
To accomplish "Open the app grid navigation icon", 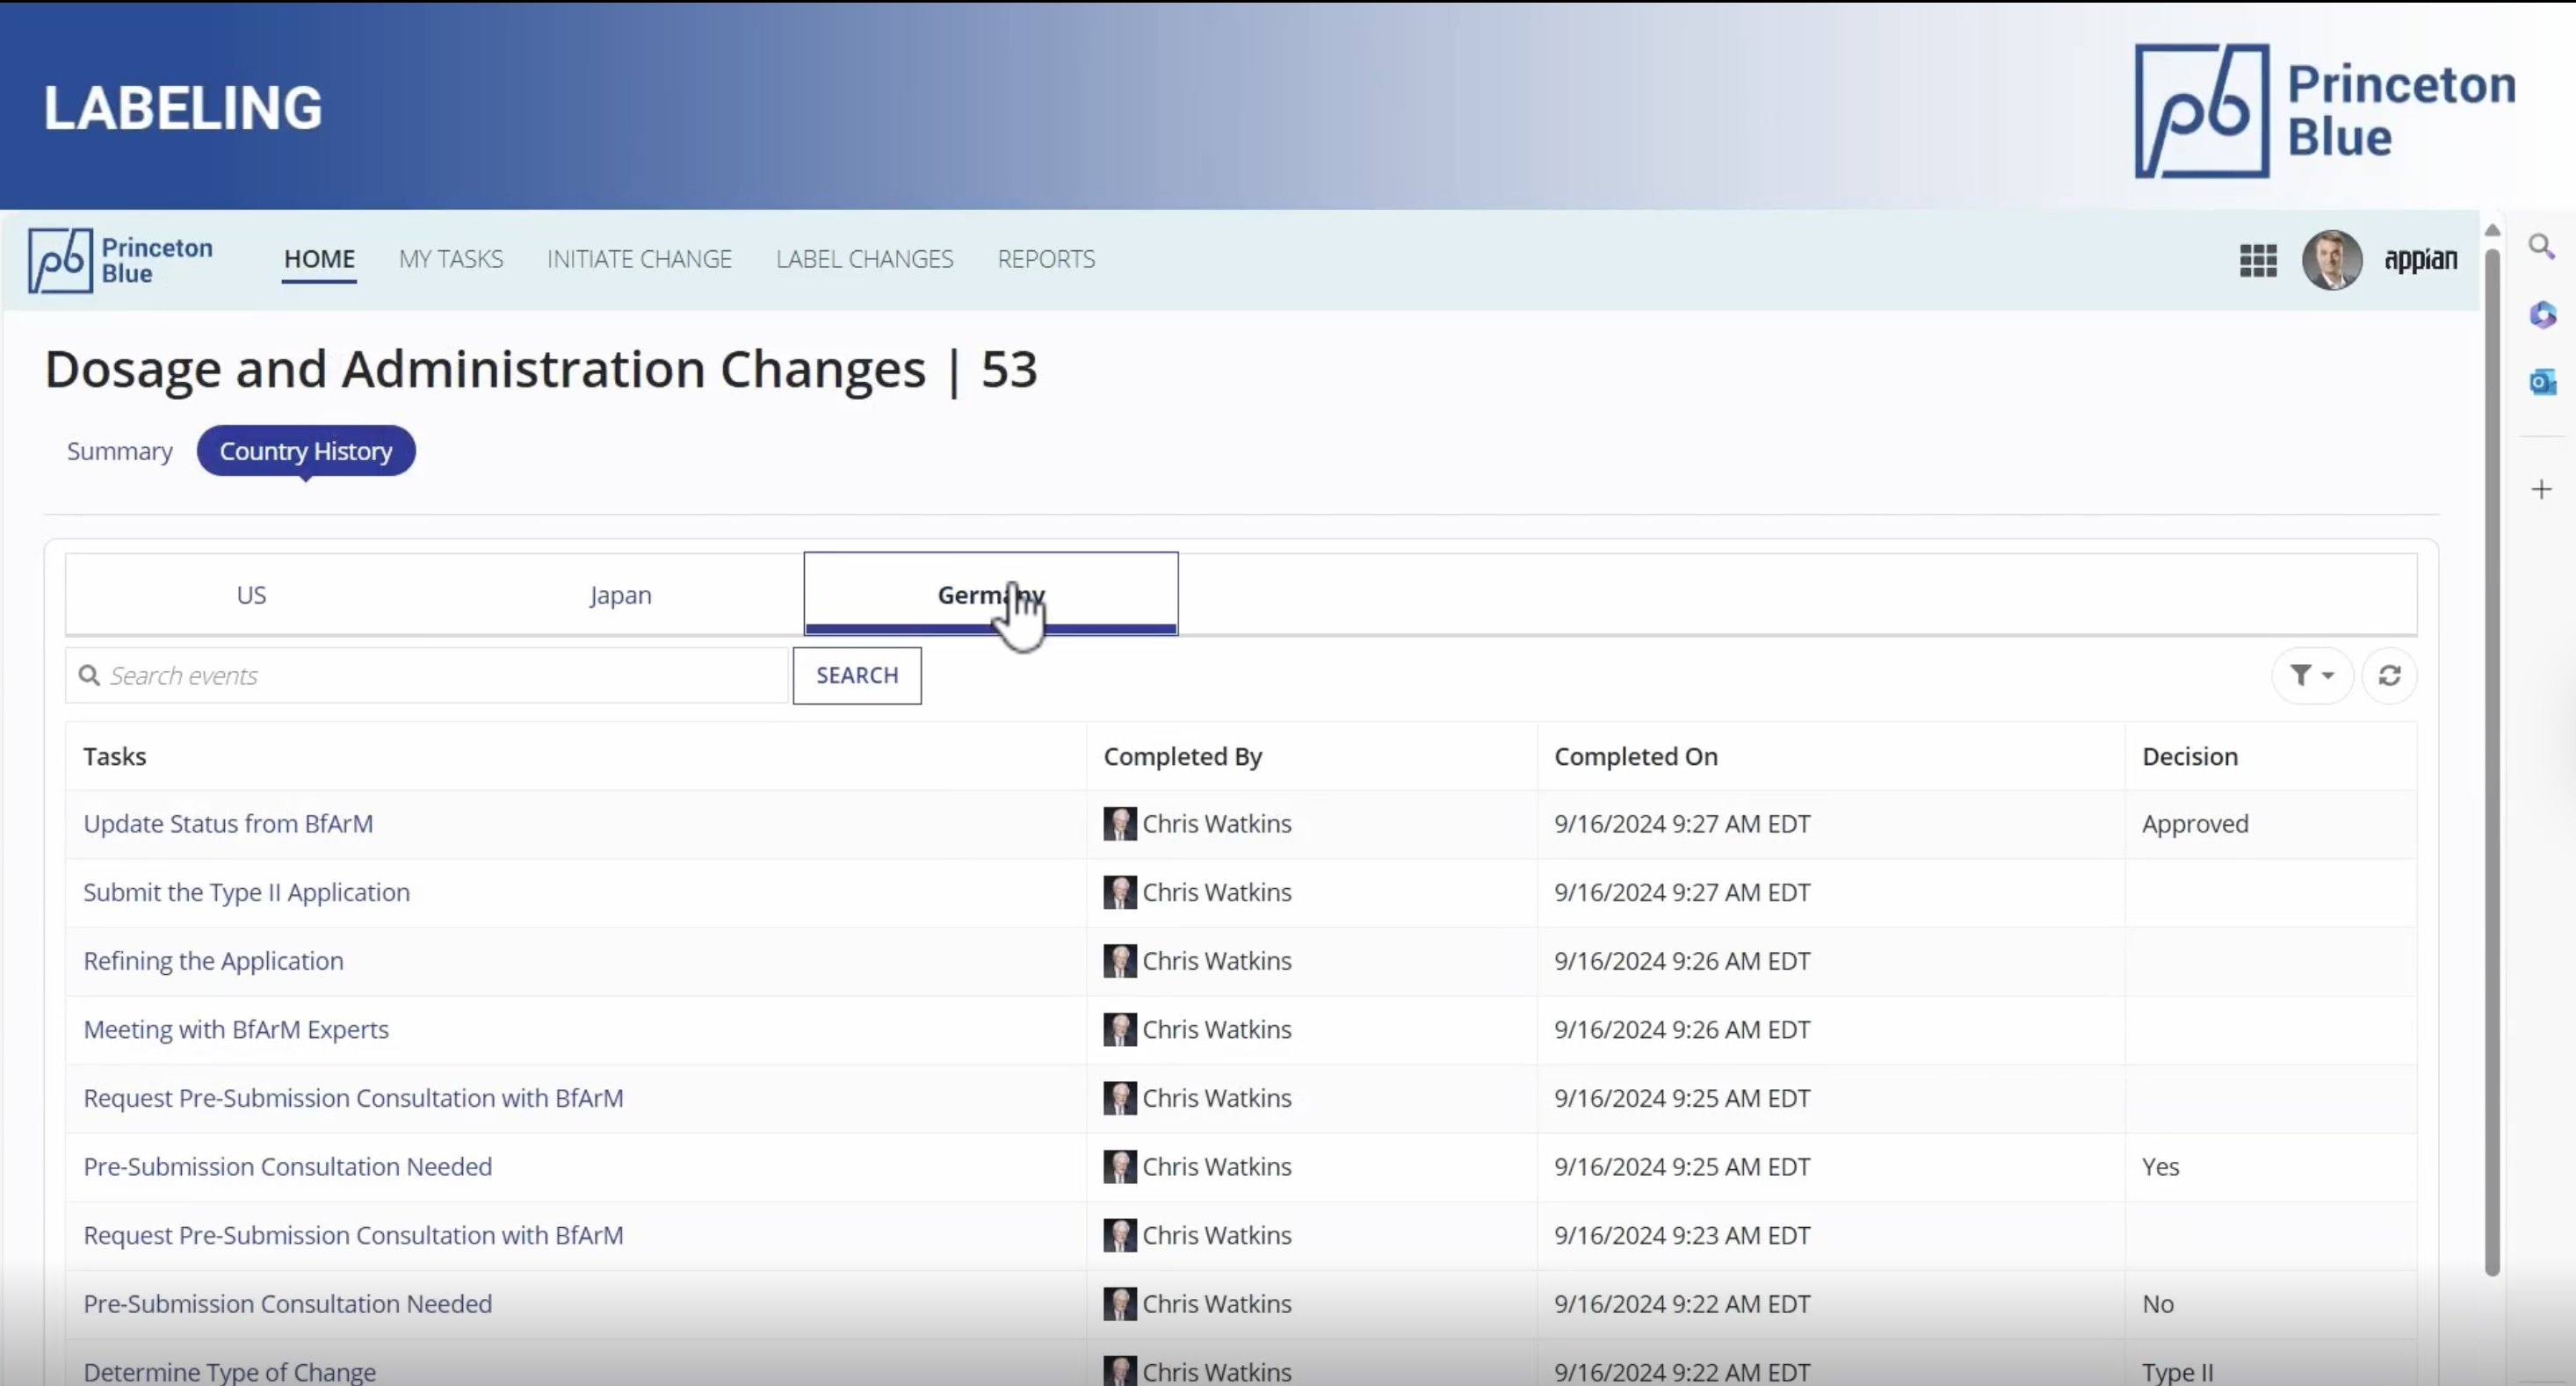I will pyautogui.click(x=2257, y=260).
